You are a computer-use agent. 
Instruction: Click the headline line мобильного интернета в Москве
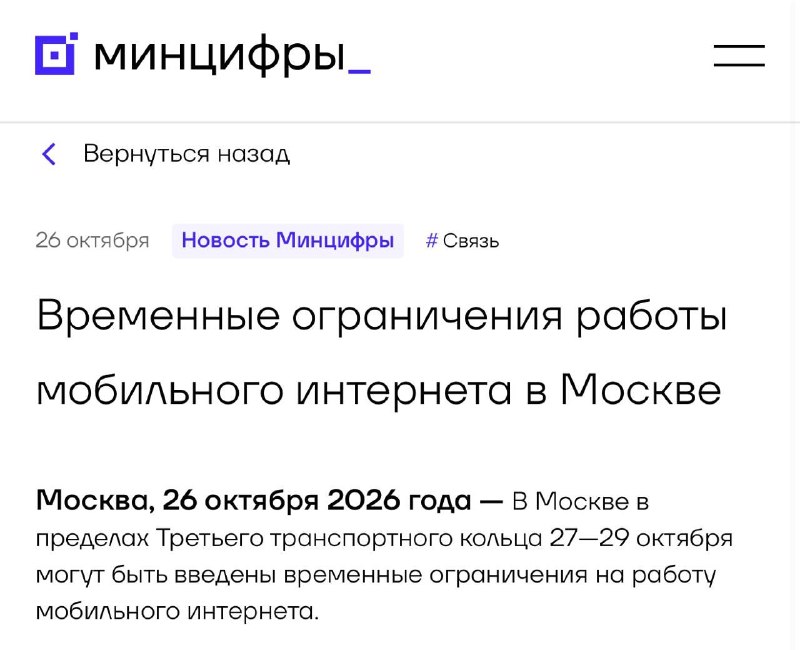click(x=379, y=390)
